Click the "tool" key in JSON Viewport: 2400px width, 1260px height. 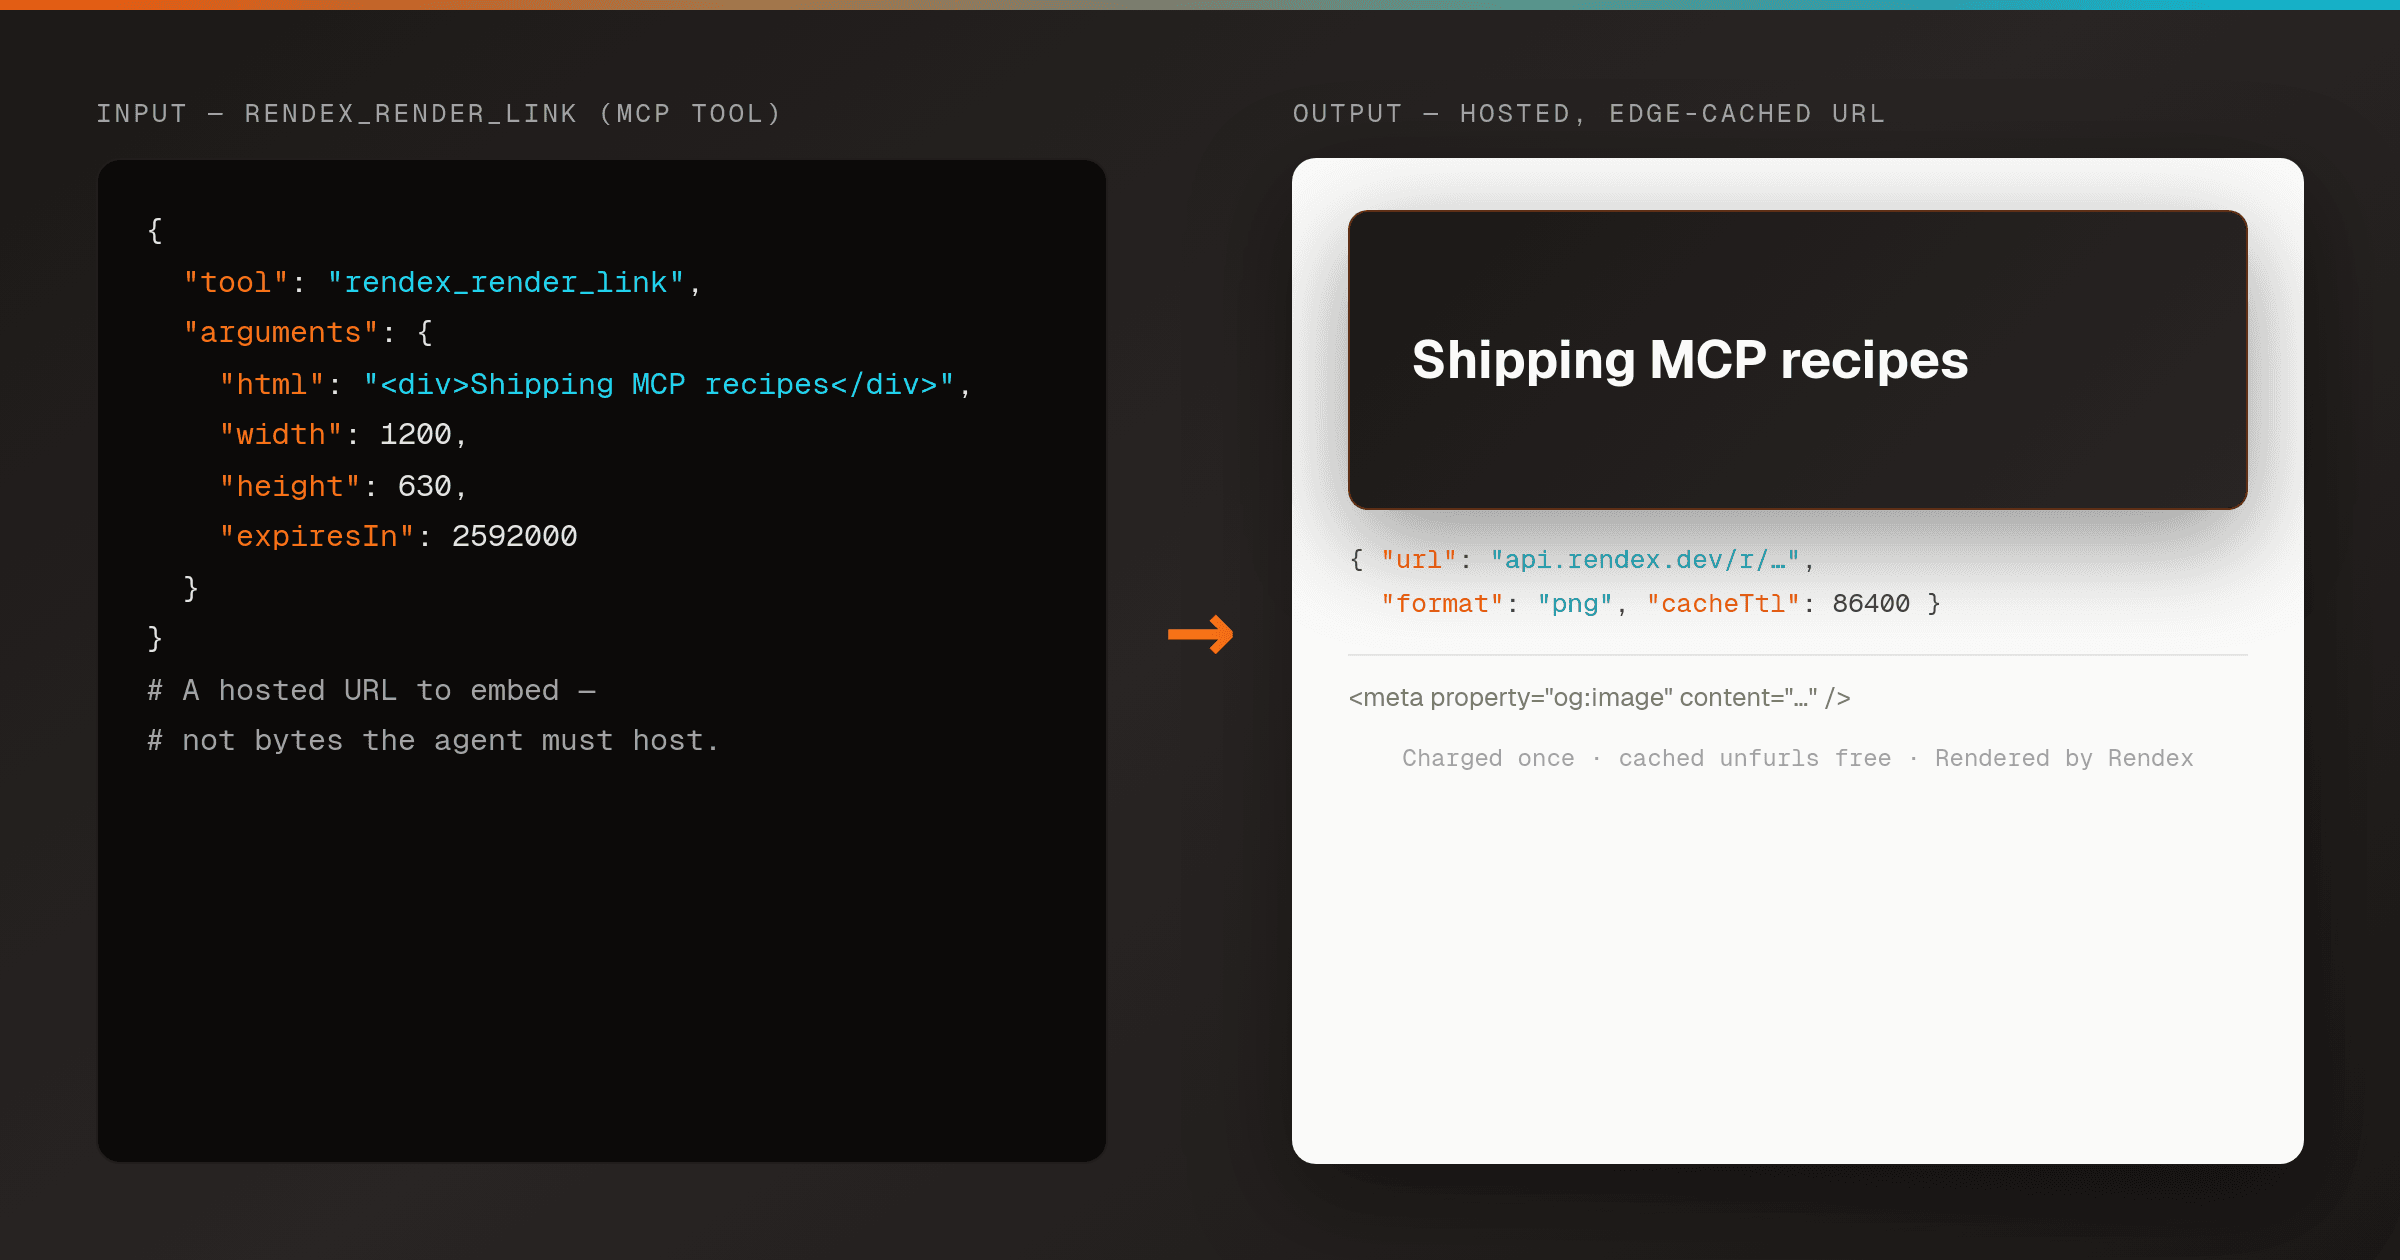(x=236, y=283)
